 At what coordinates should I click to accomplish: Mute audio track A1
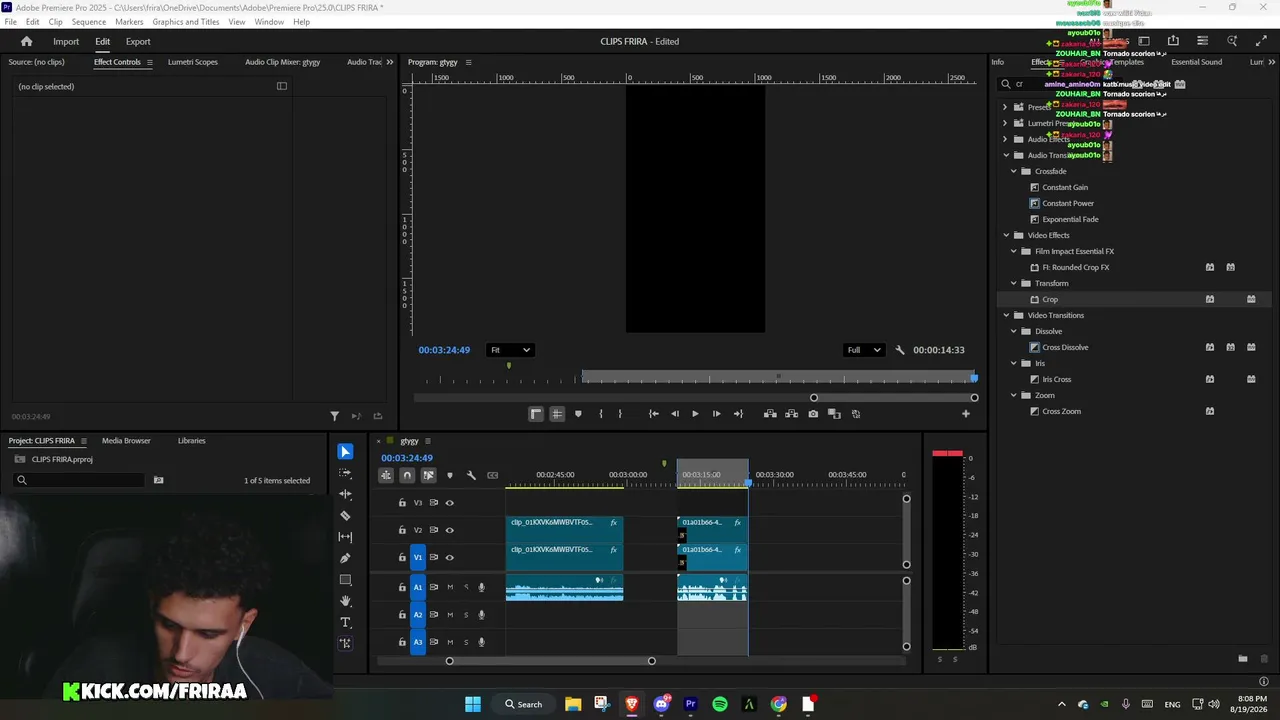tap(449, 587)
